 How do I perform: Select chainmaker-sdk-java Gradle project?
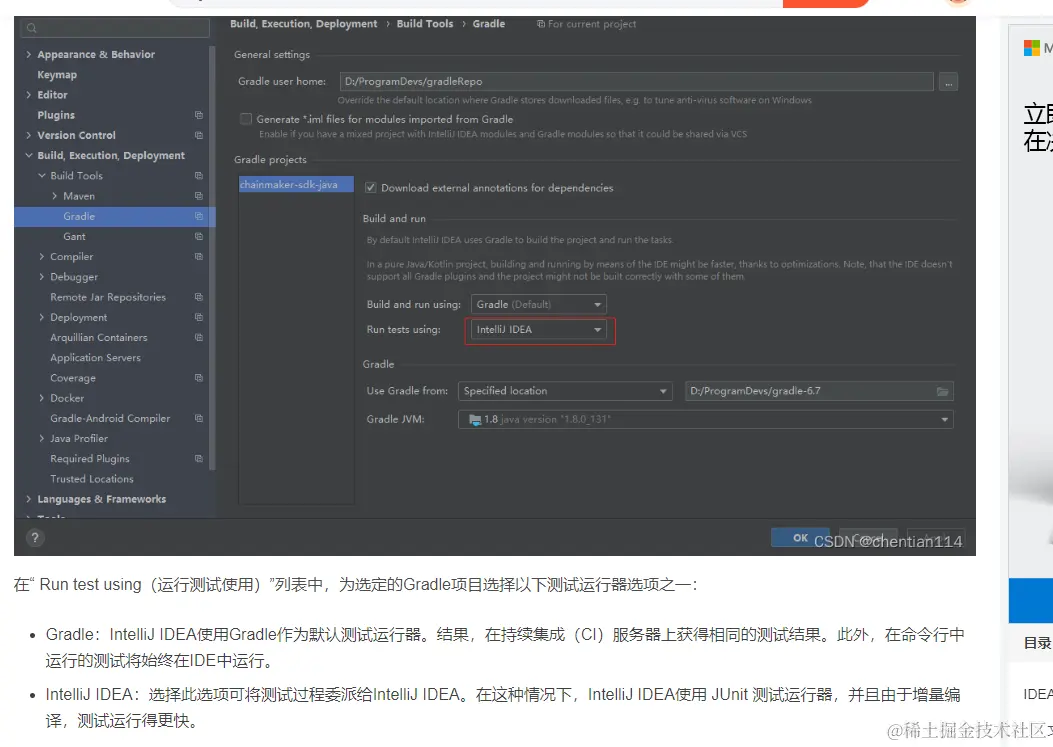(x=296, y=185)
